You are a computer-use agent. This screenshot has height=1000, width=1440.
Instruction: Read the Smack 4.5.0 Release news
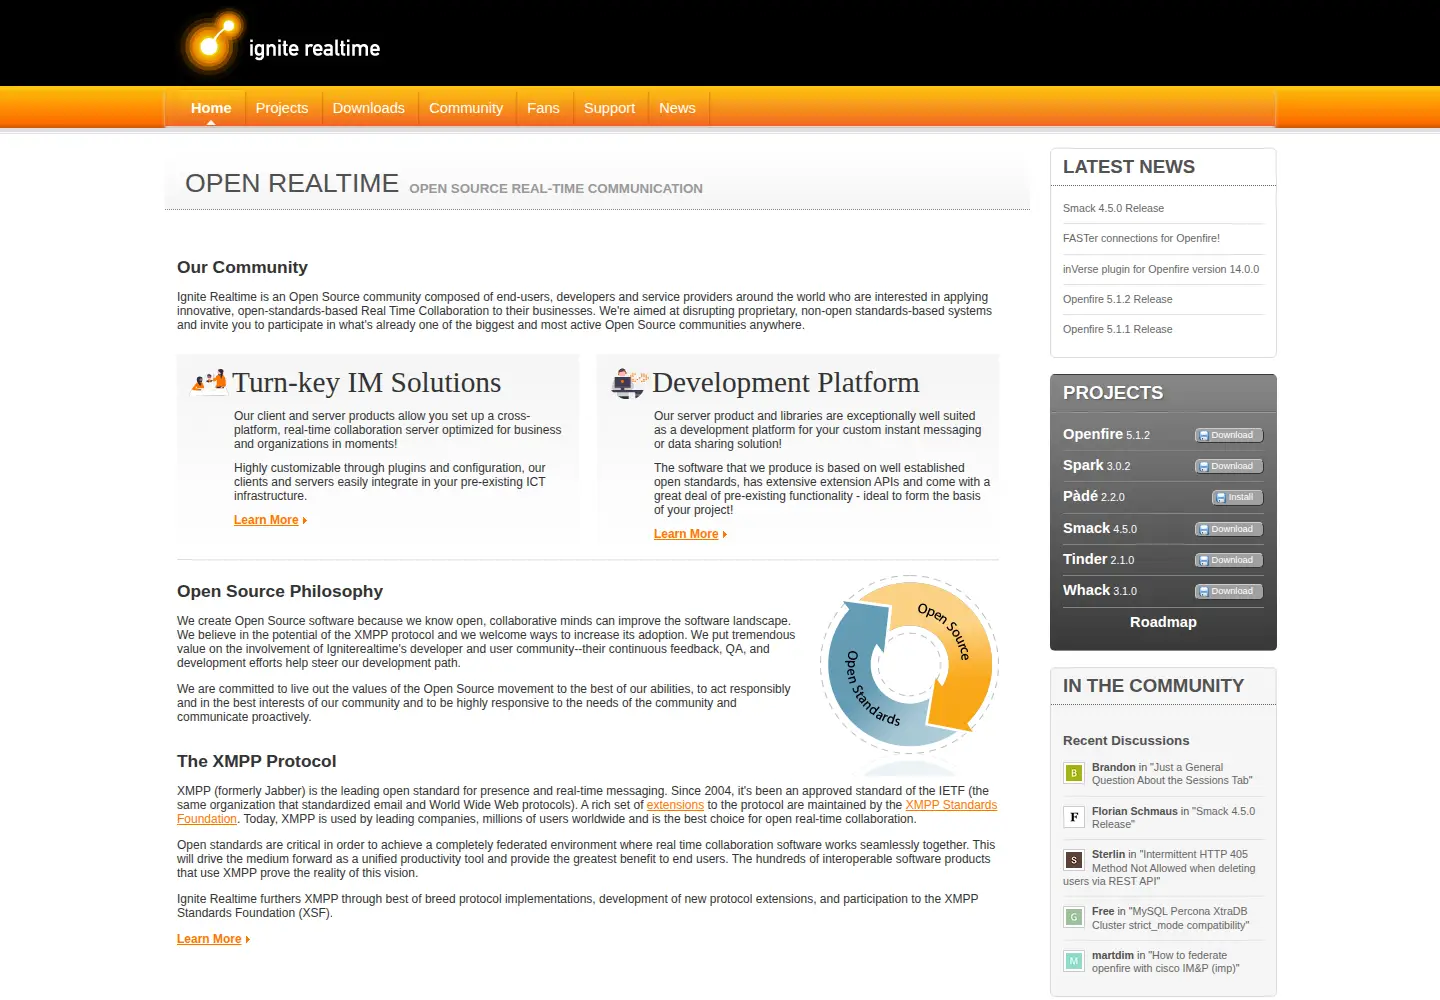[1113, 208]
